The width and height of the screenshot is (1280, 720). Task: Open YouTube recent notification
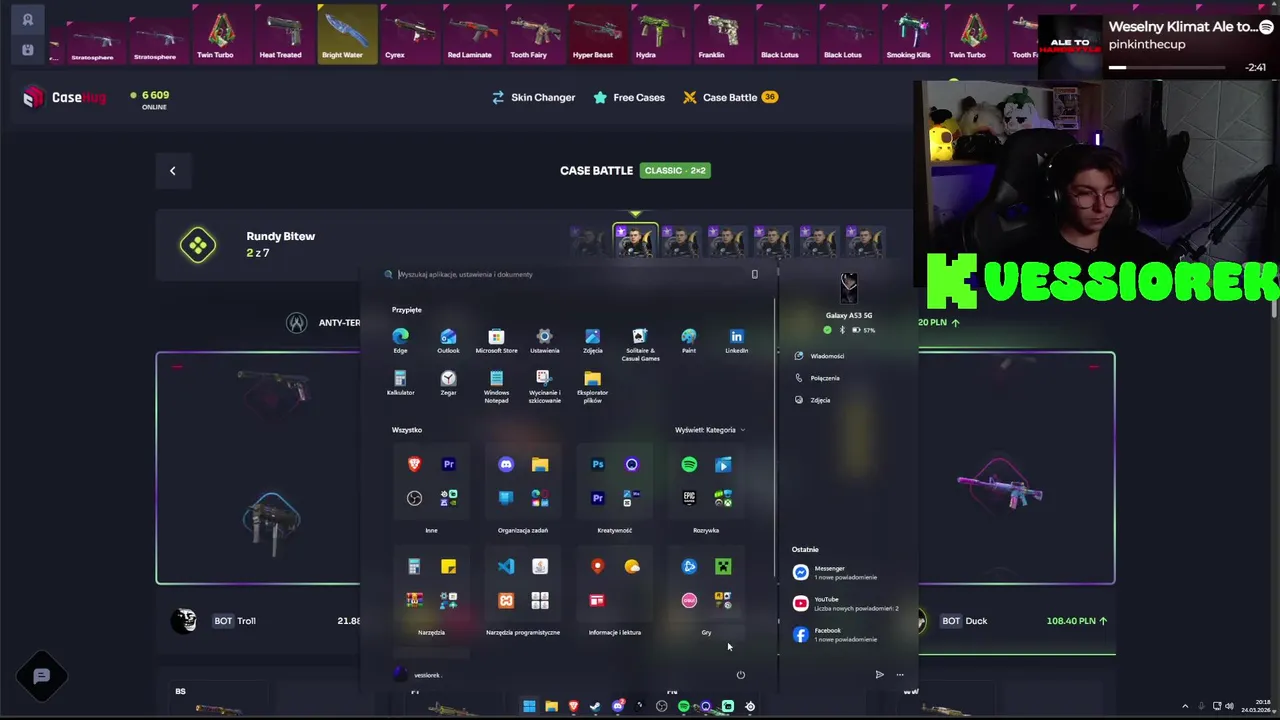846,604
